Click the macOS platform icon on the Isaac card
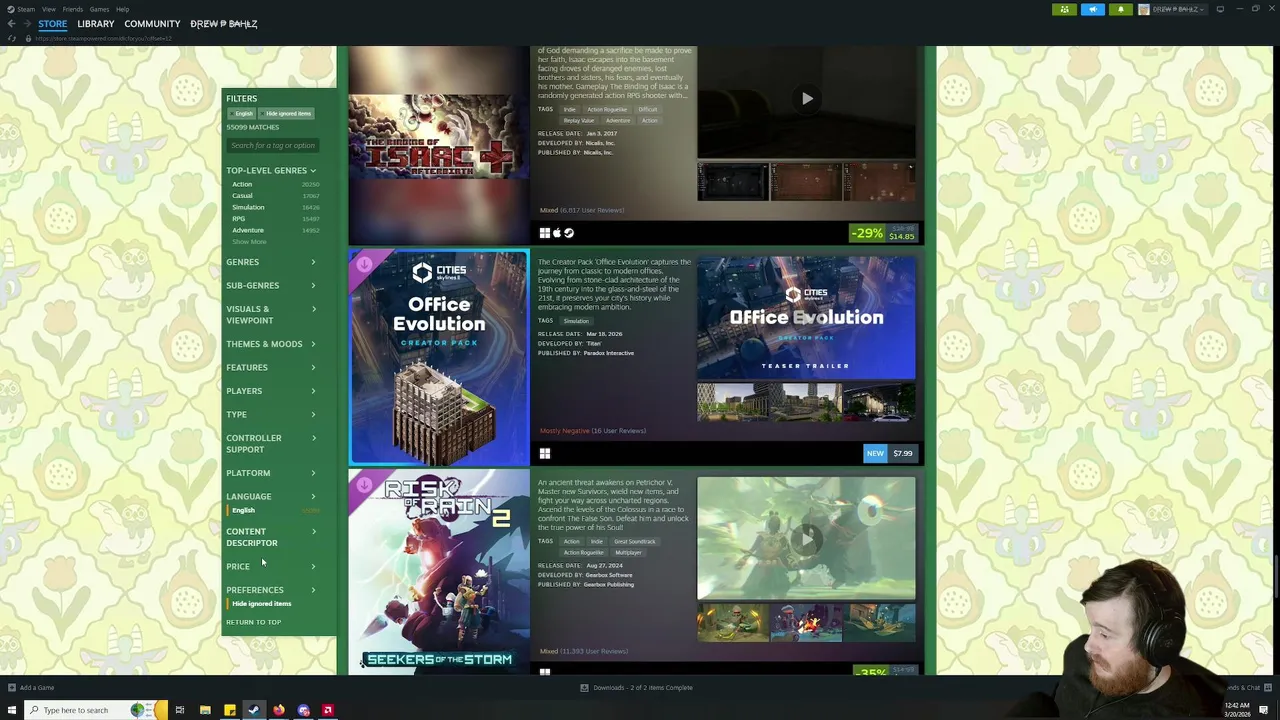The width and height of the screenshot is (1280, 720). 557,233
